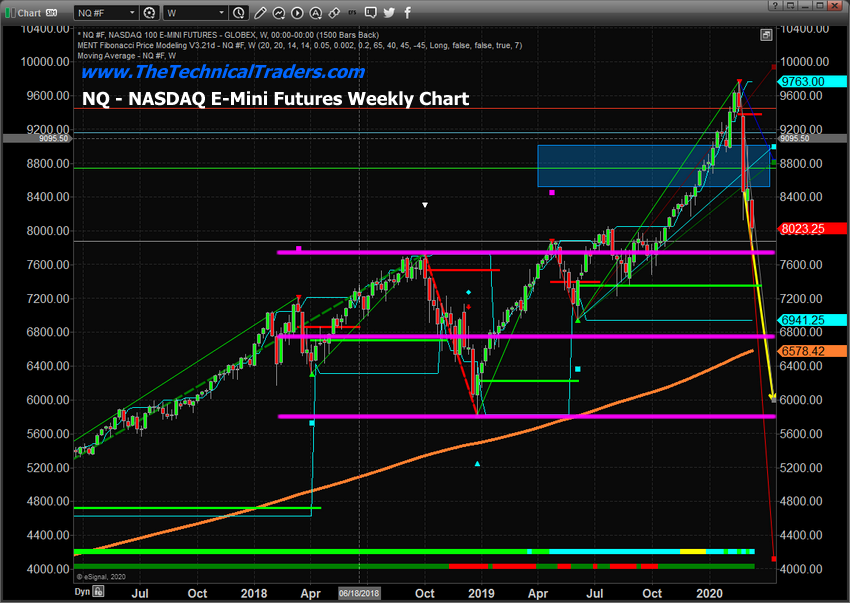The height and width of the screenshot is (603, 850).
Task: Select the MENT Fibonacci Price Modeling study label
Action: point(300,46)
